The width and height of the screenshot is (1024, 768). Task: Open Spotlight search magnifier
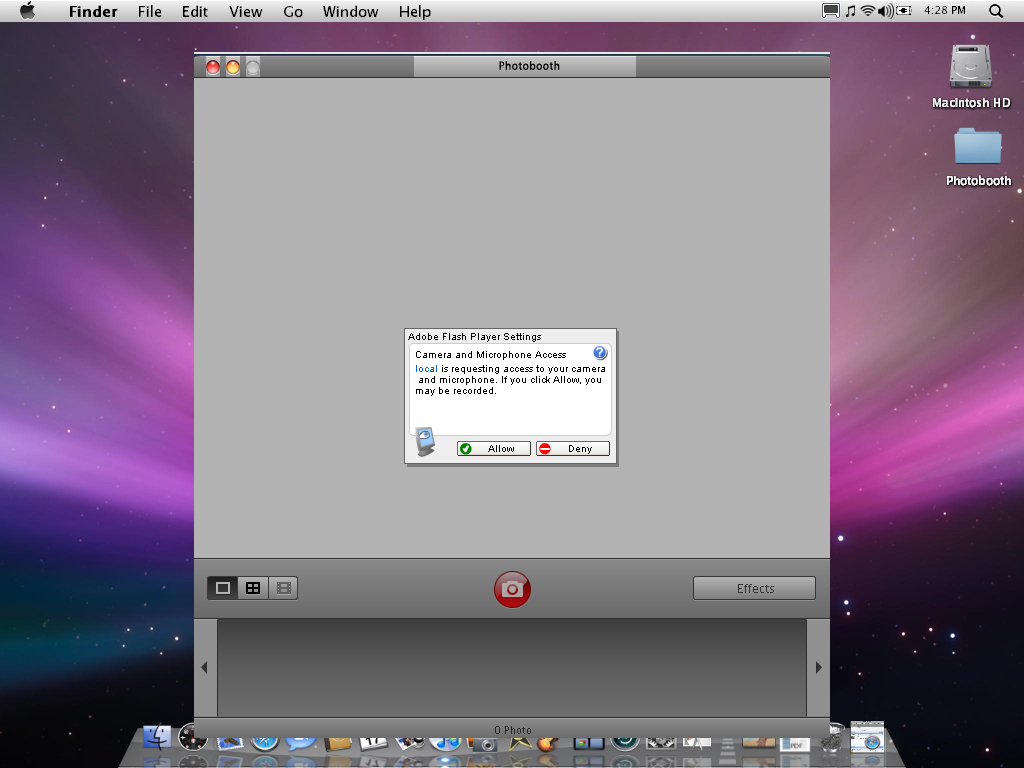[x=996, y=11]
